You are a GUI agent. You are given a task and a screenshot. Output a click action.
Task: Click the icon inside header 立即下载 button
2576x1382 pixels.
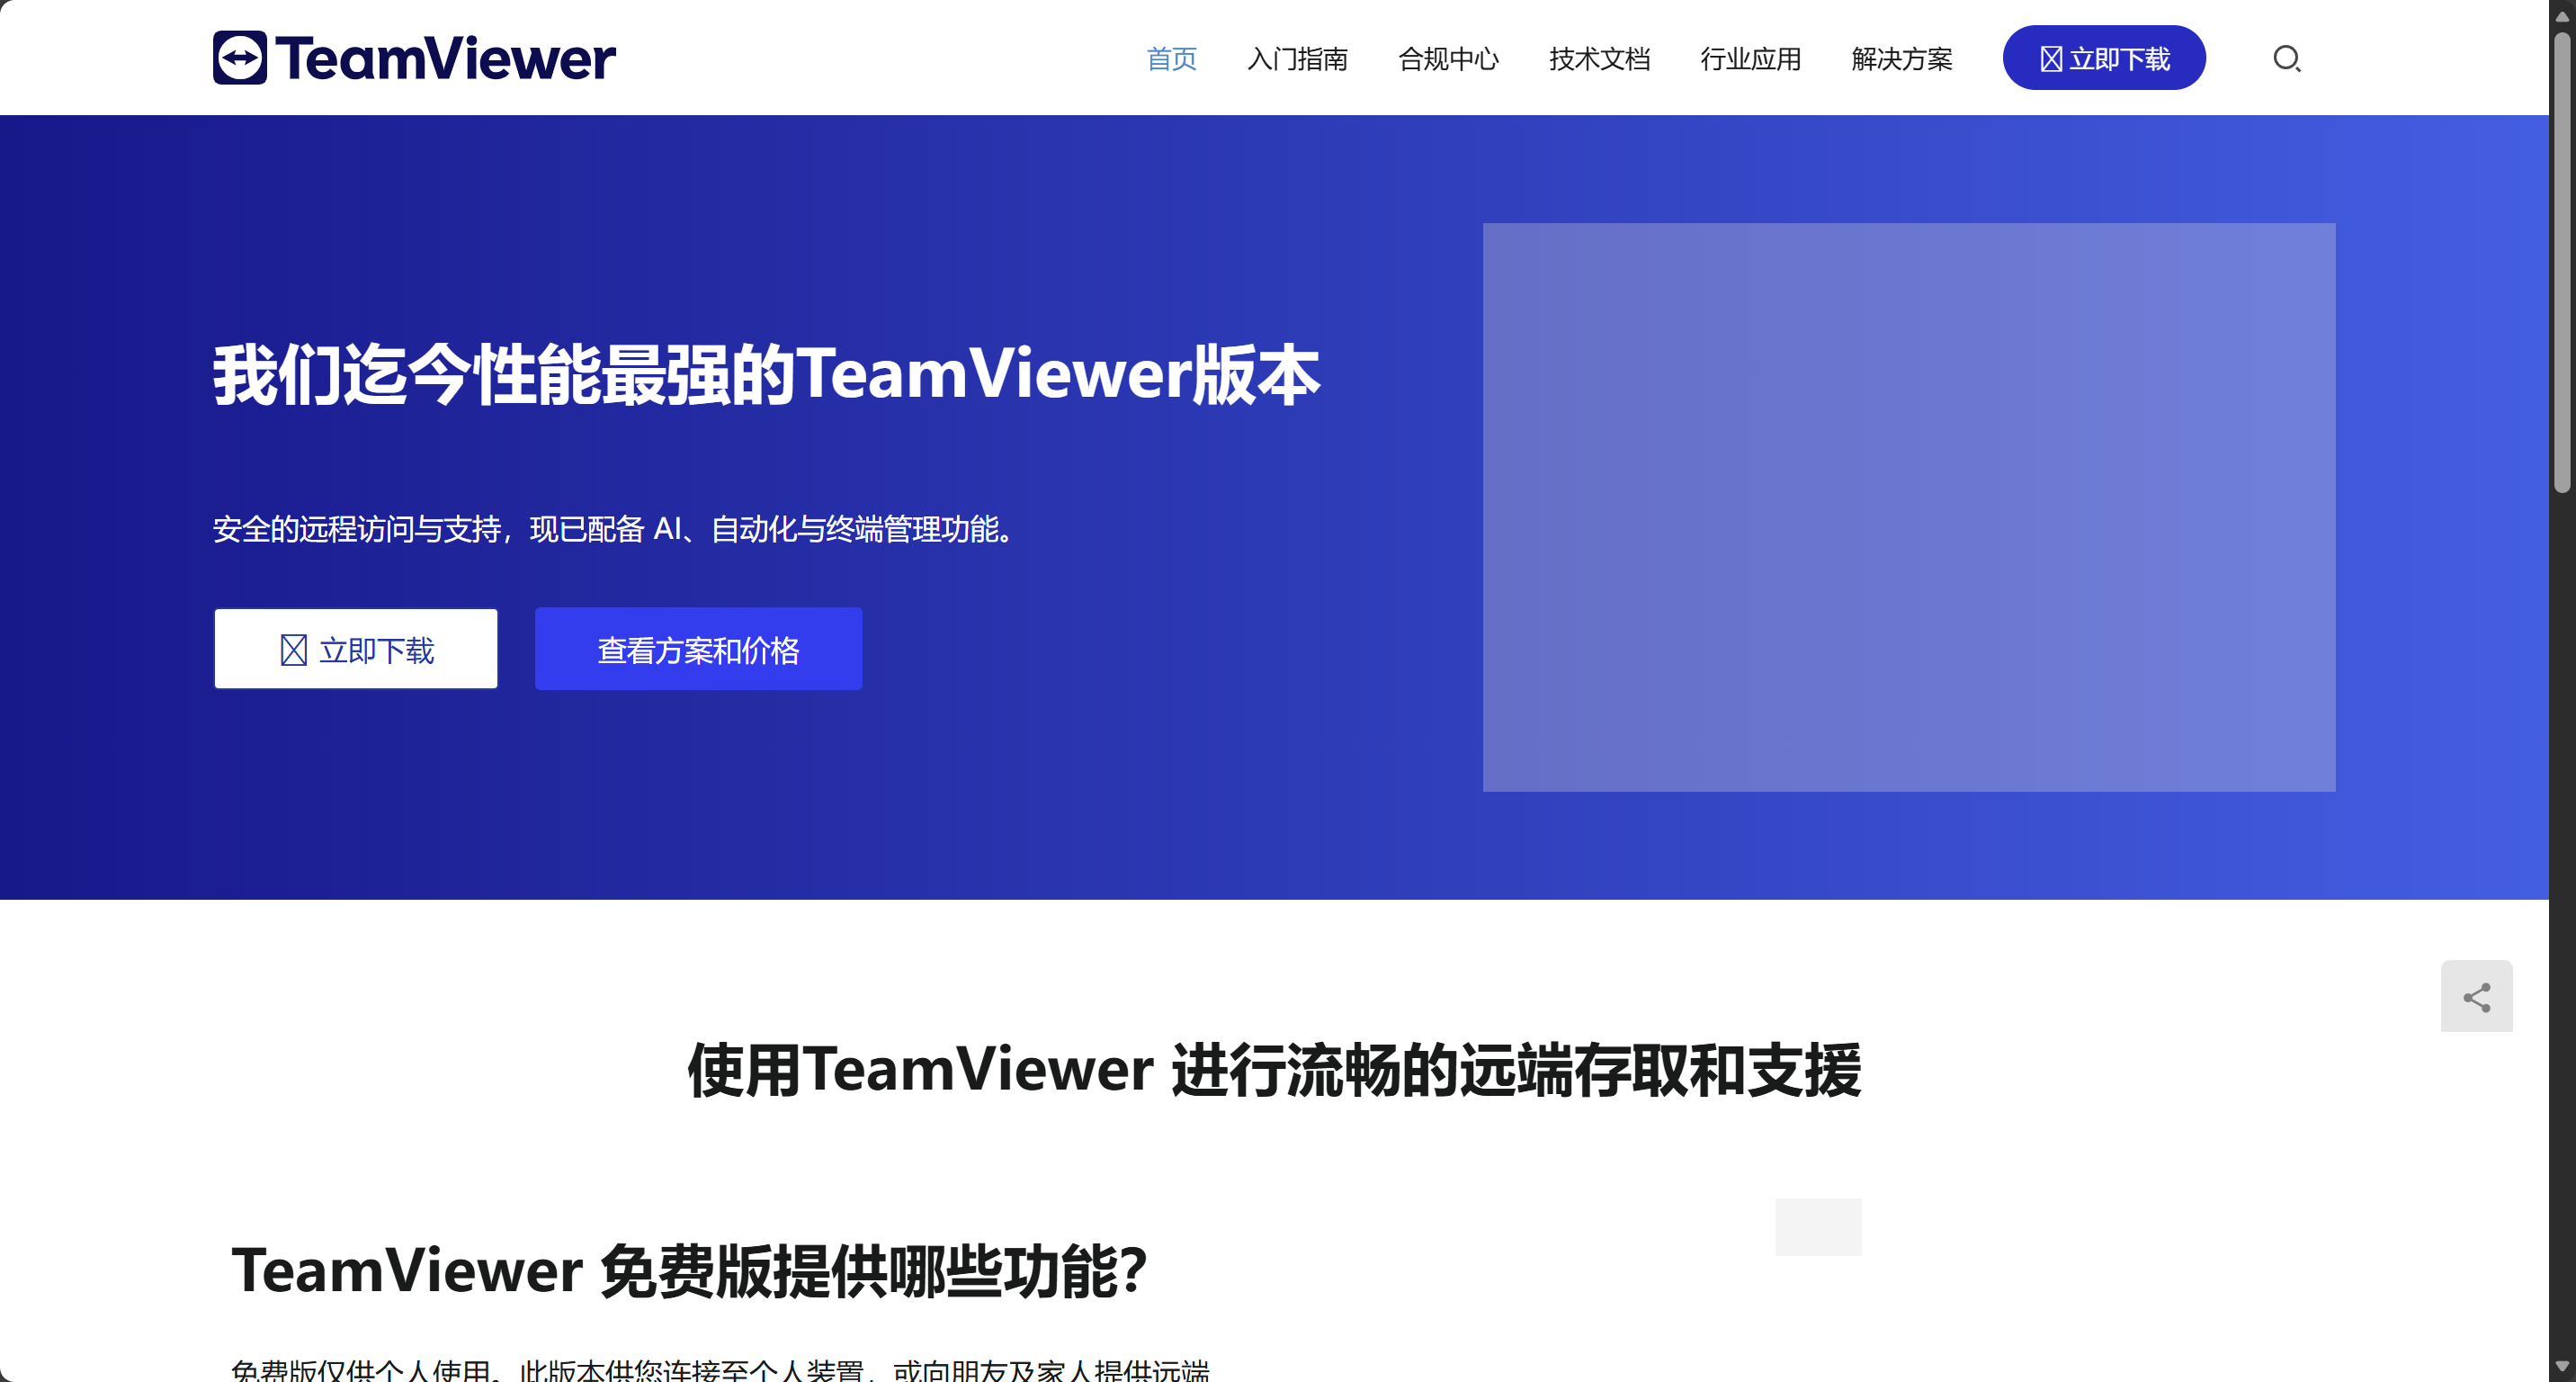tap(2051, 59)
